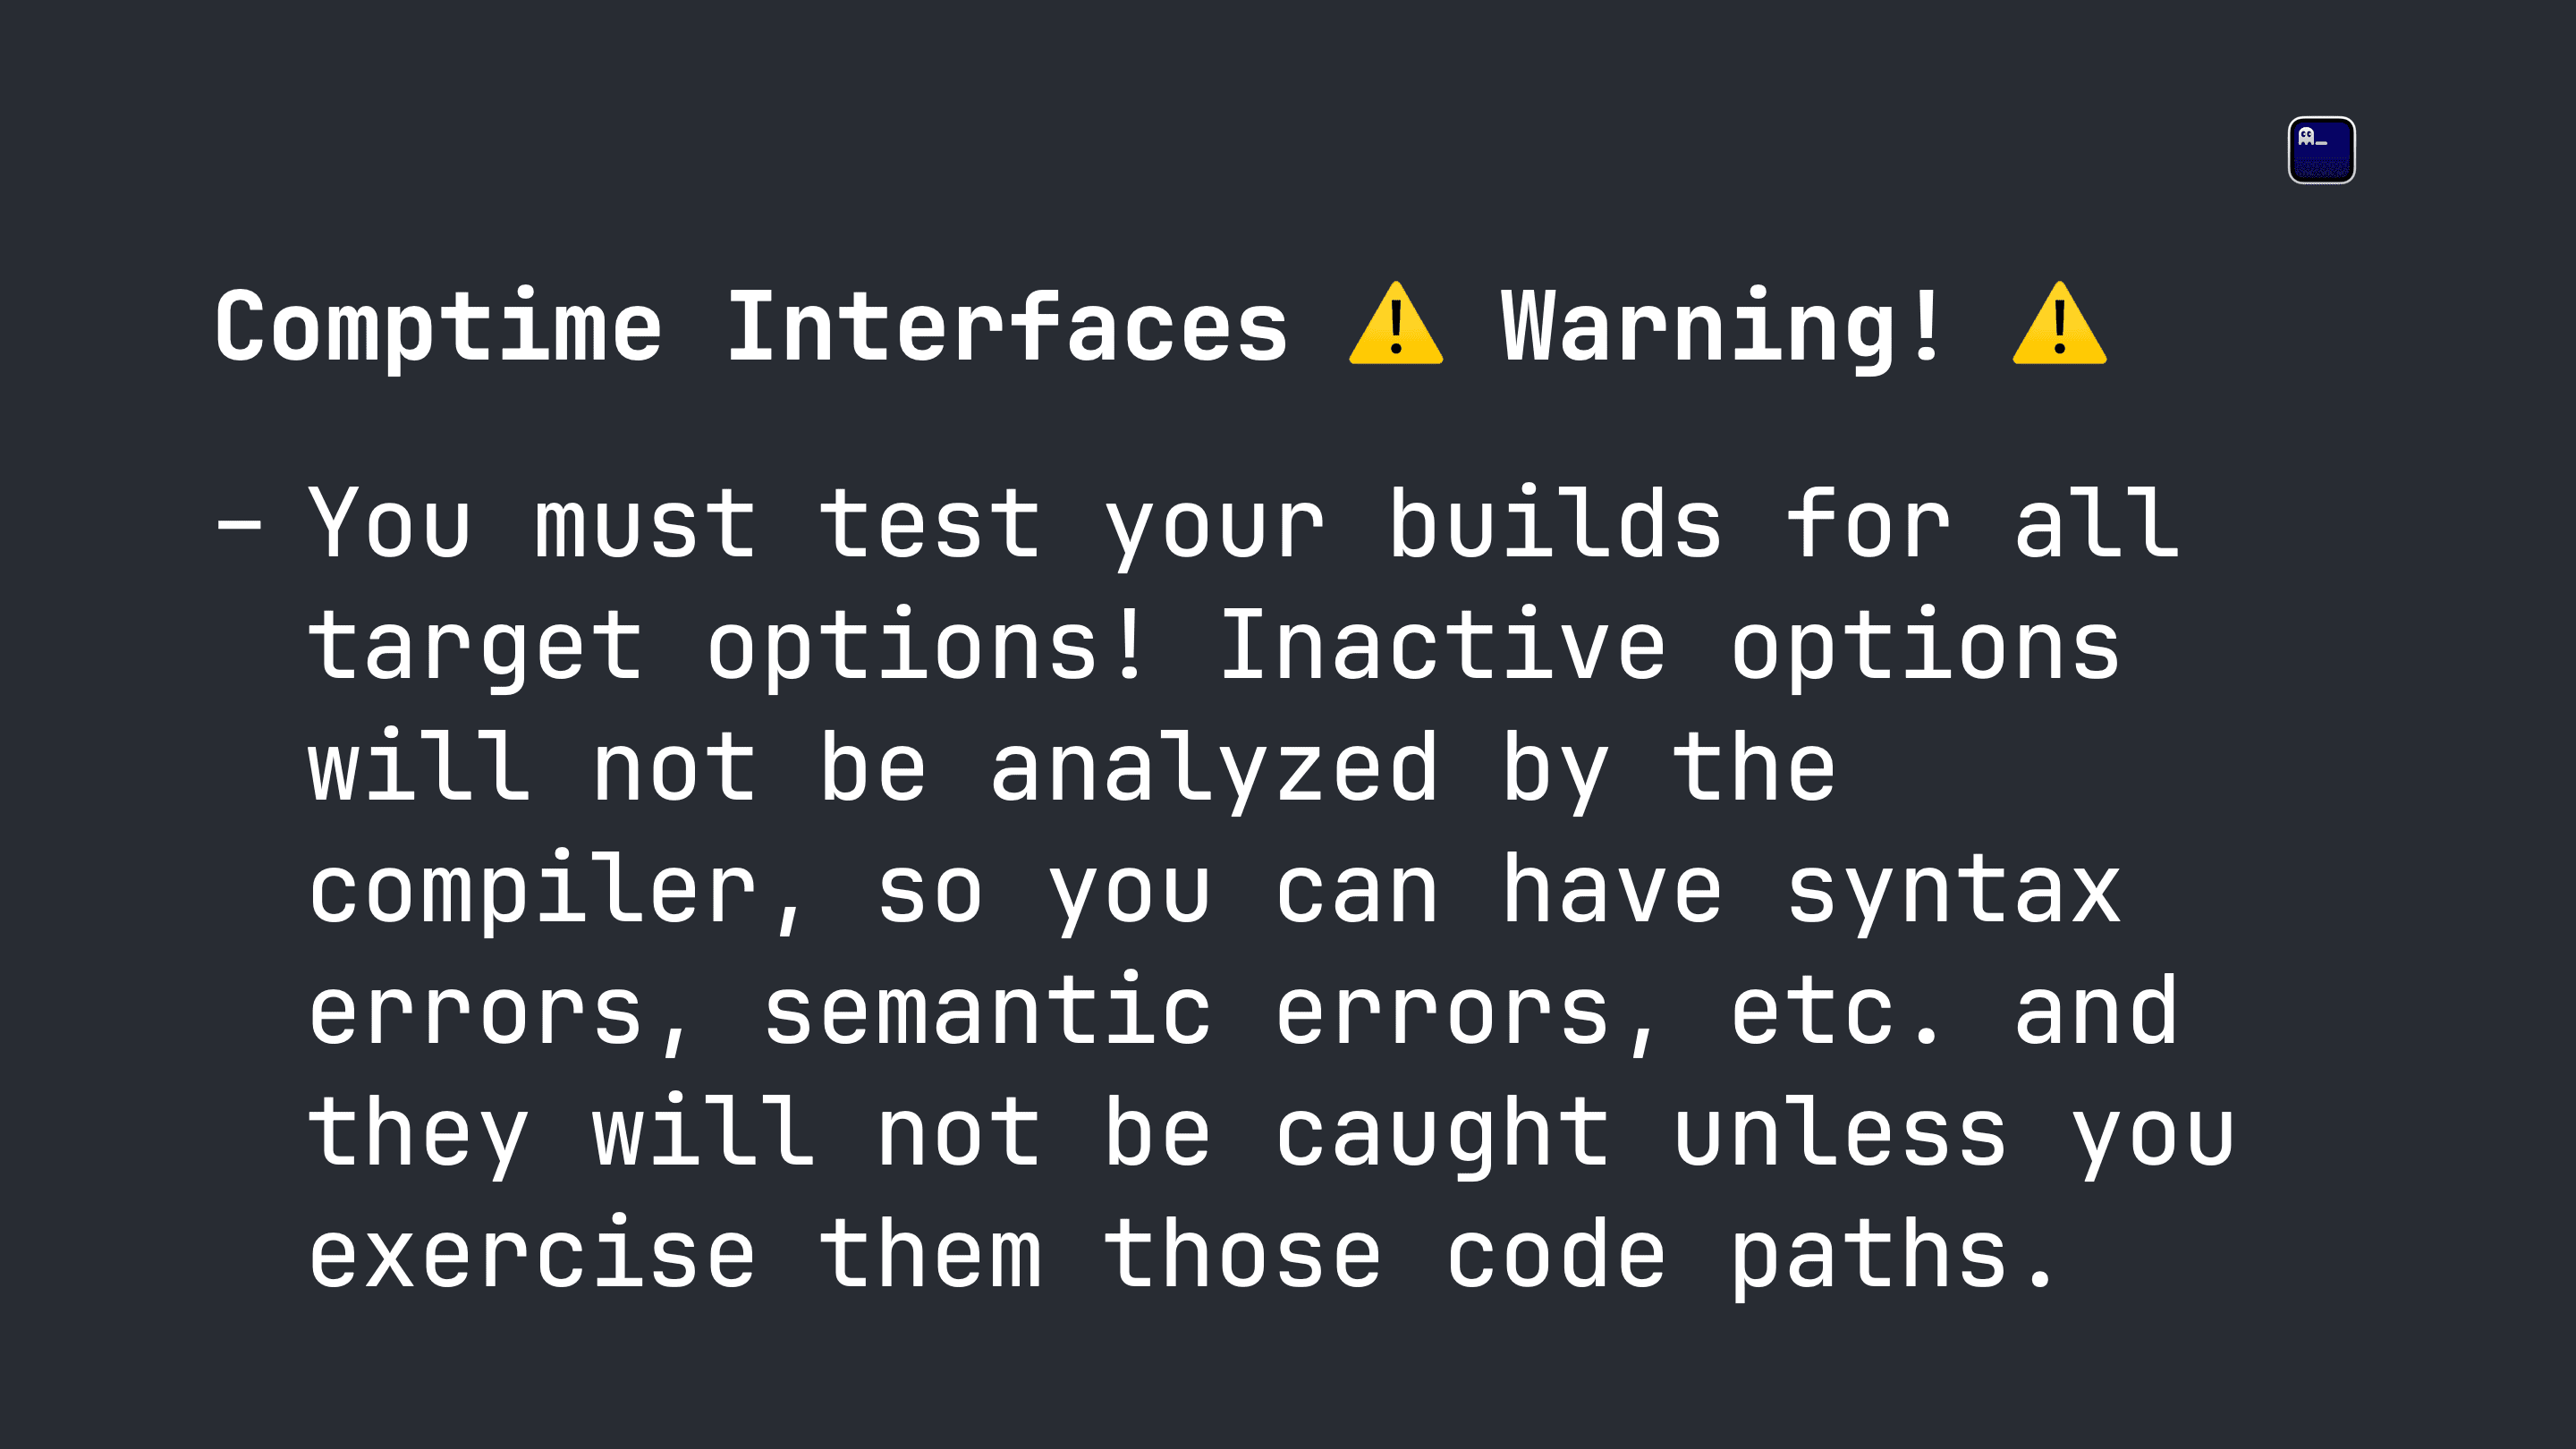
Task: Click the word 'etc.' in the body text
Action: (1836, 1011)
